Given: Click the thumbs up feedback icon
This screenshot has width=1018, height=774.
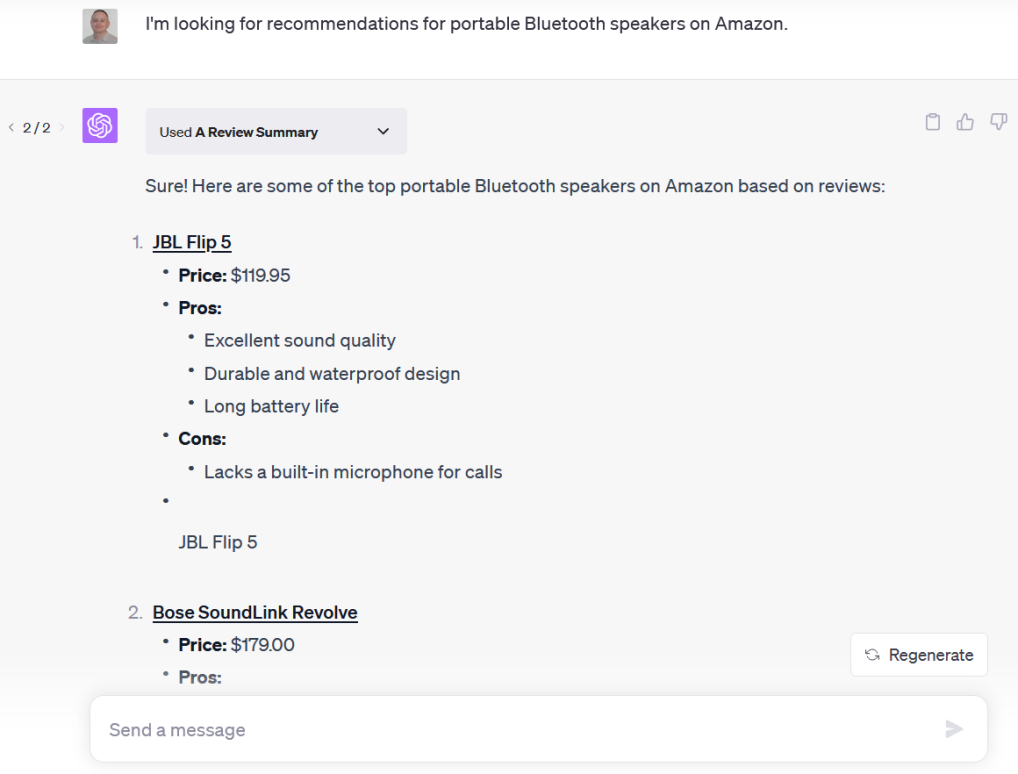Looking at the screenshot, I should click(965, 122).
